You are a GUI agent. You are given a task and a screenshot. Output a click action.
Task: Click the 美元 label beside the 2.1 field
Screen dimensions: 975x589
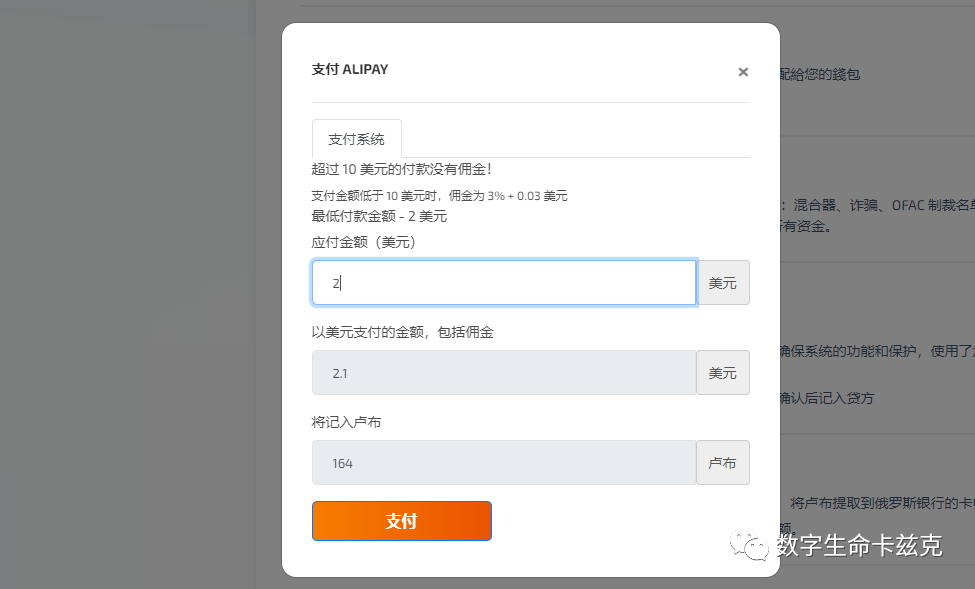coord(723,373)
